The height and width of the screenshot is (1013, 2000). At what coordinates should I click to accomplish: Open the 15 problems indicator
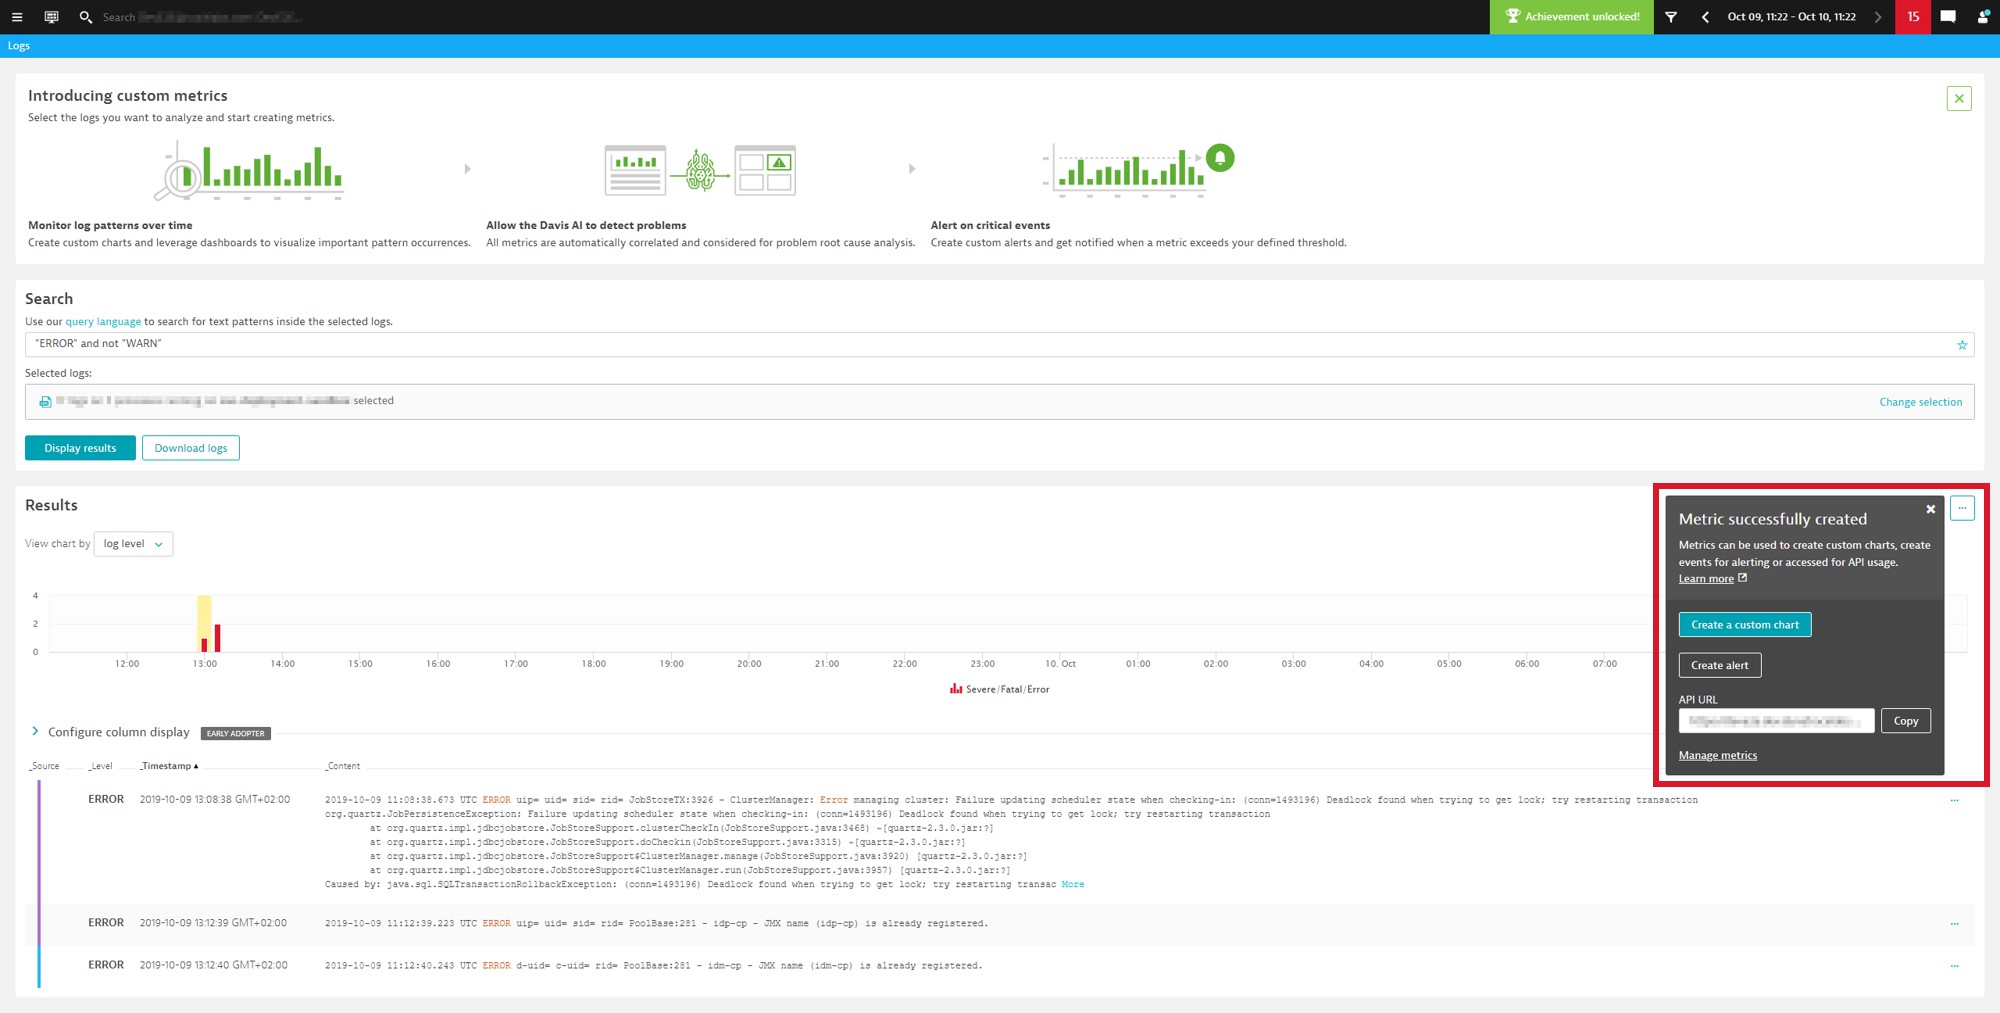click(x=1913, y=17)
